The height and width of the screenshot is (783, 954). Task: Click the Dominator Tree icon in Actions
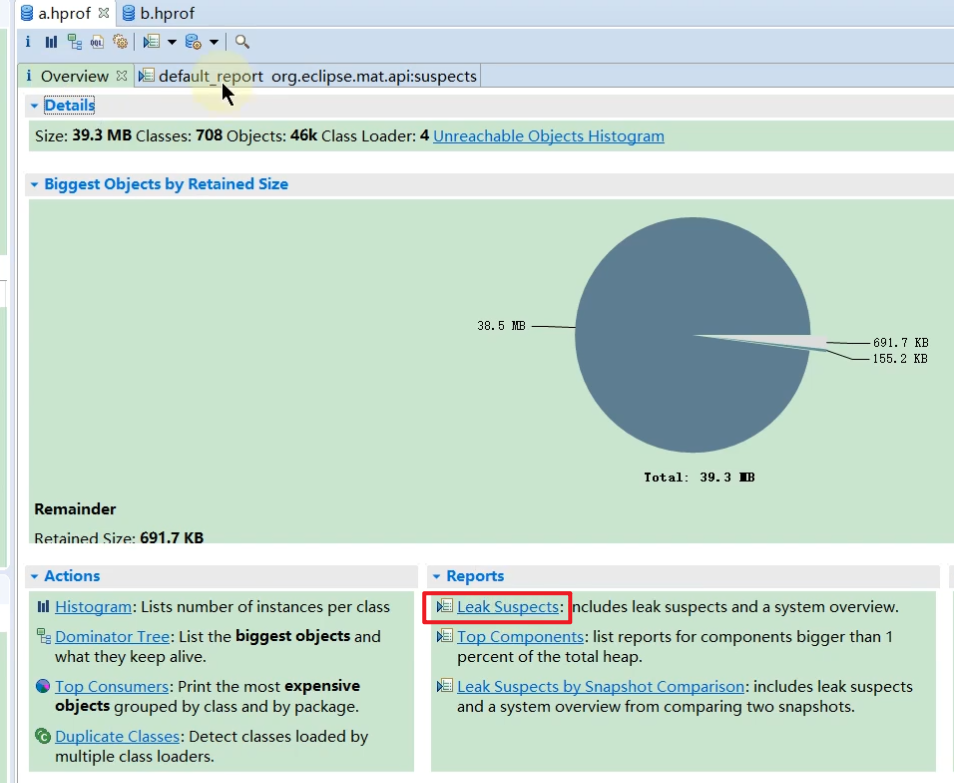coord(43,636)
